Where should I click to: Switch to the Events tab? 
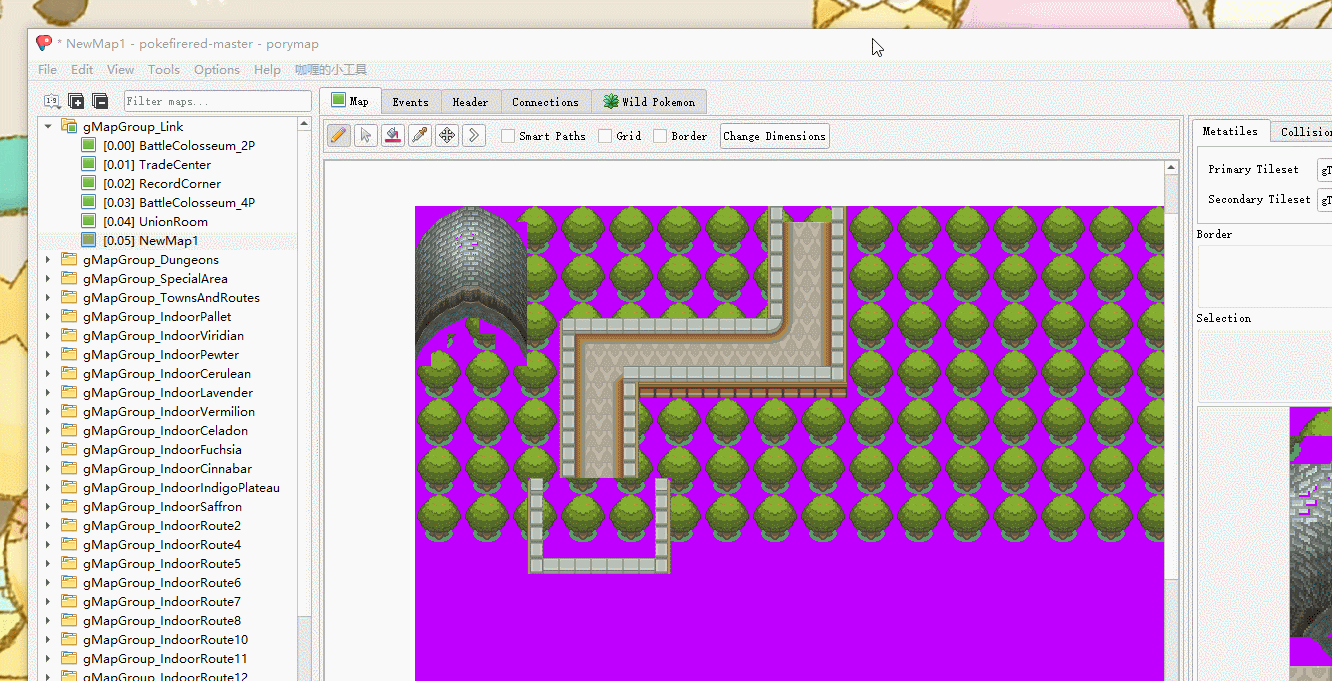(x=410, y=102)
